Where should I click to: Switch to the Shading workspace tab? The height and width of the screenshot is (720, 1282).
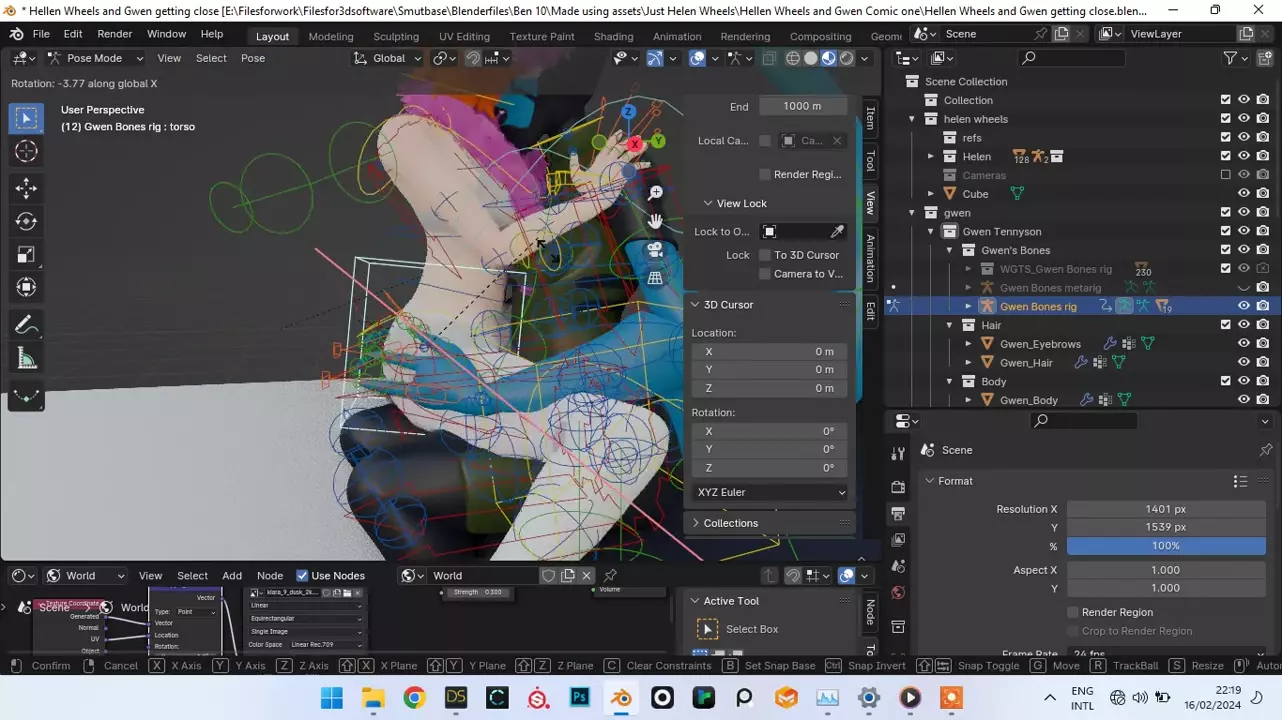pos(613,36)
